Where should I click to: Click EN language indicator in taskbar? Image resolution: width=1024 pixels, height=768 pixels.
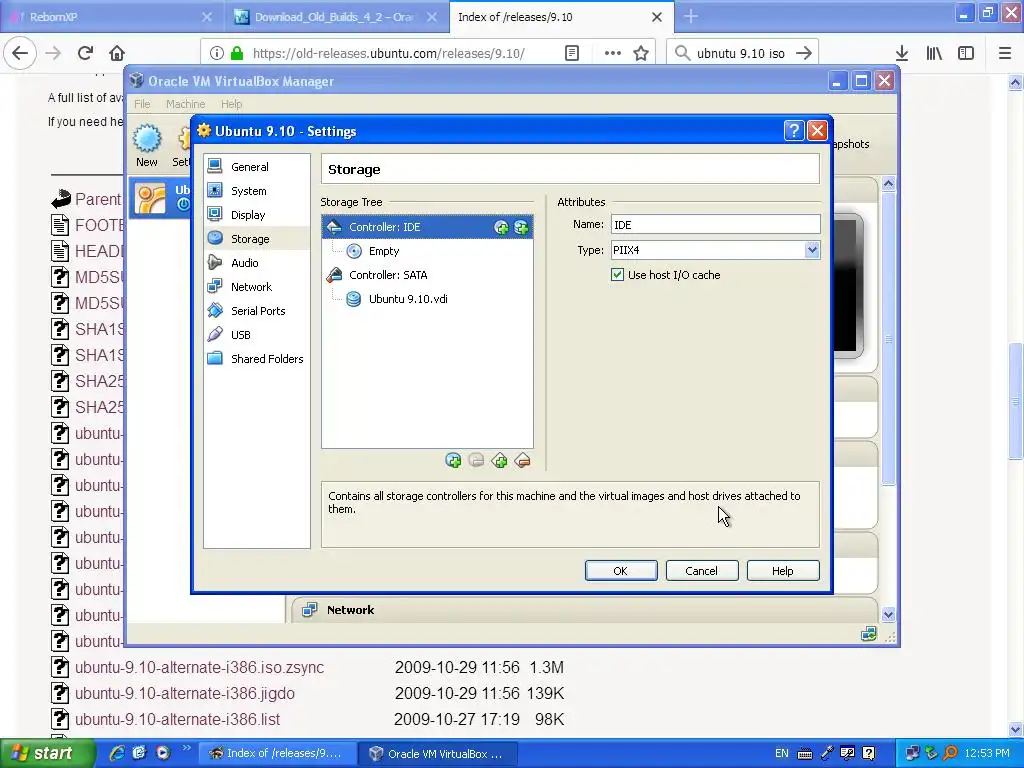[x=782, y=754]
